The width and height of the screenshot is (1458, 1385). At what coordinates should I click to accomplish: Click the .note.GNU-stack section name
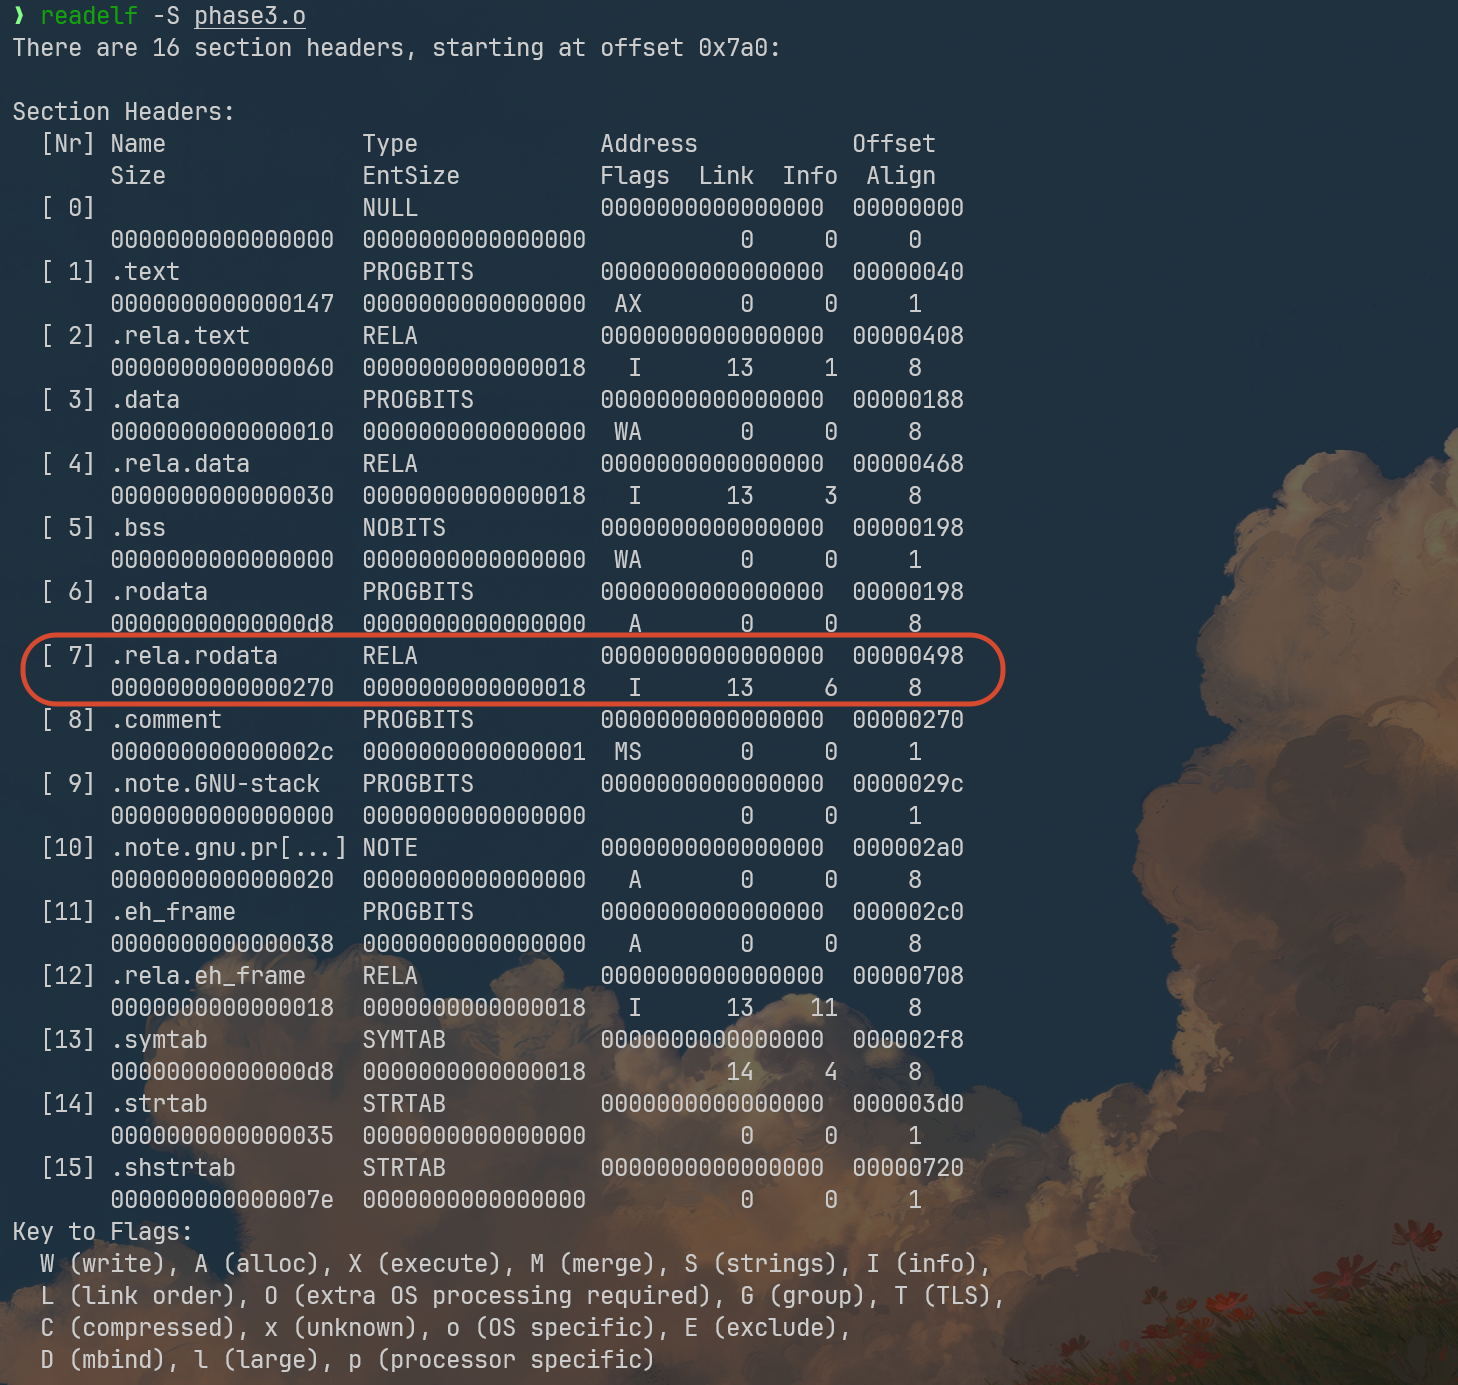pyautogui.click(x=215, y=784)
